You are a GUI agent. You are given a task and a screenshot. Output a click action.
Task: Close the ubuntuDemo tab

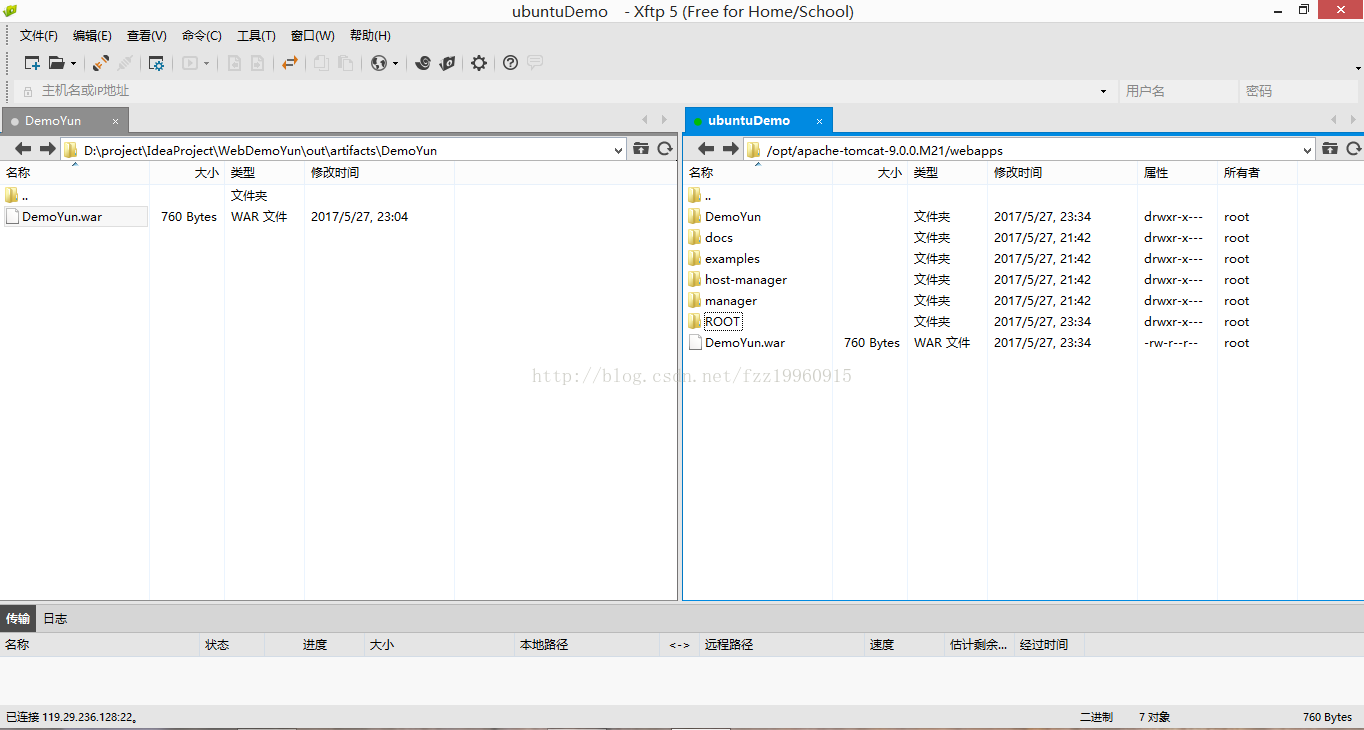pyautogui.click(x=819, y=121)
